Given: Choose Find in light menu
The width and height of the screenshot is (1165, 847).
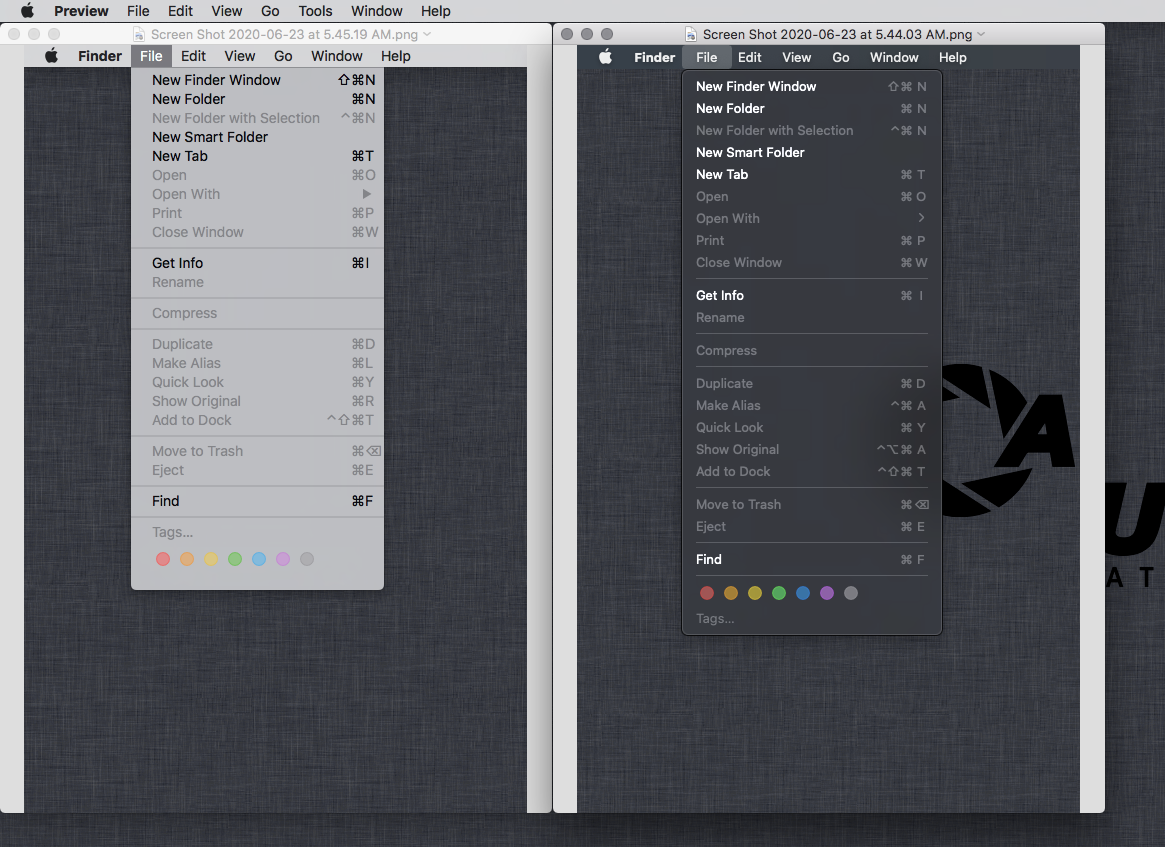Looking at the screenshot, I should click(257, 501).
